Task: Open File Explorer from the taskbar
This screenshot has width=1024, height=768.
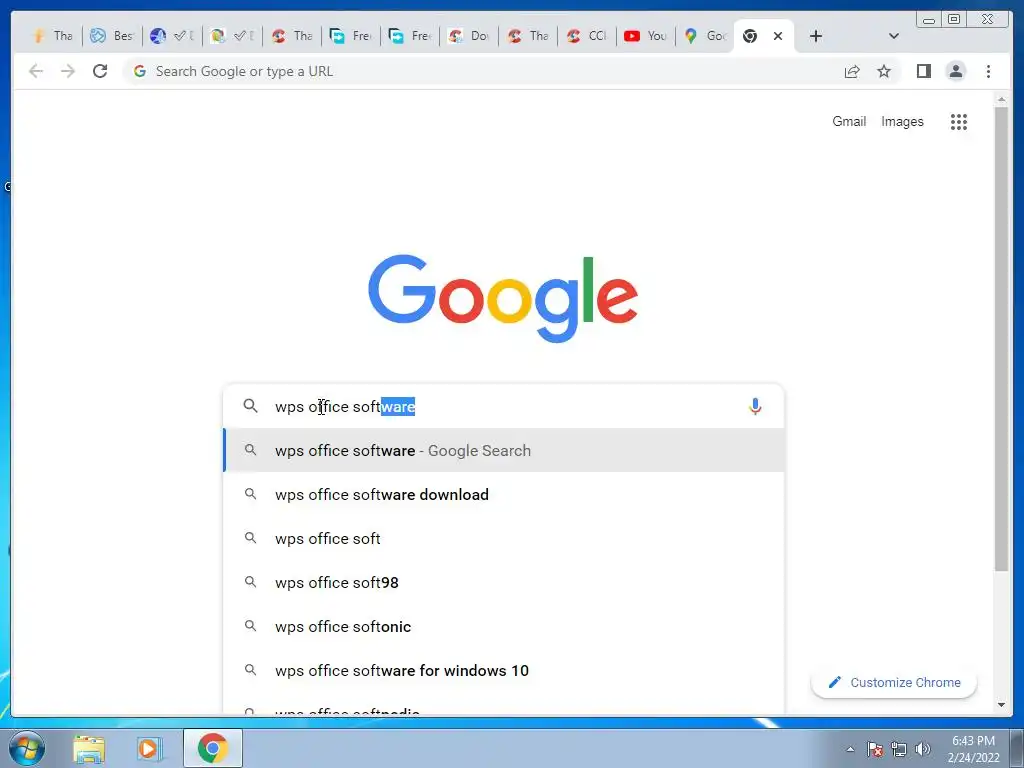Action: pos(89,748)
